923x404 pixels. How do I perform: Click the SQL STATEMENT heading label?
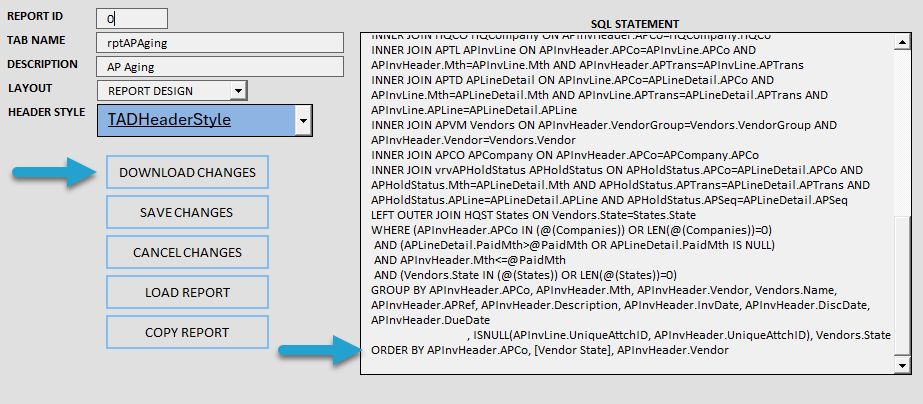click(x=635, y=24)
